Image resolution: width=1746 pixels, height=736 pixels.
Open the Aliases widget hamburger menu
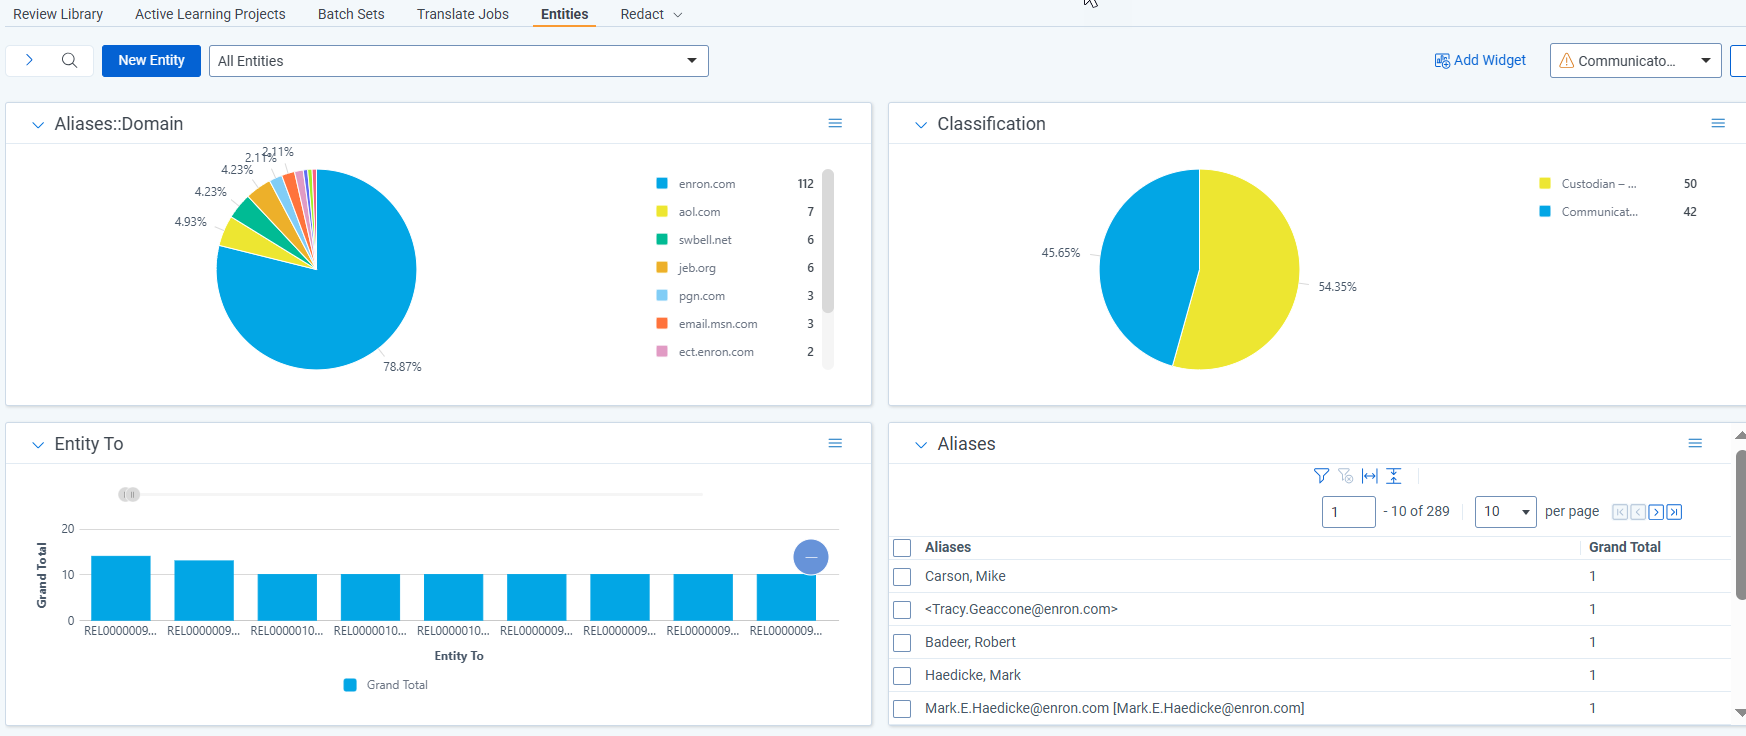1695,443
